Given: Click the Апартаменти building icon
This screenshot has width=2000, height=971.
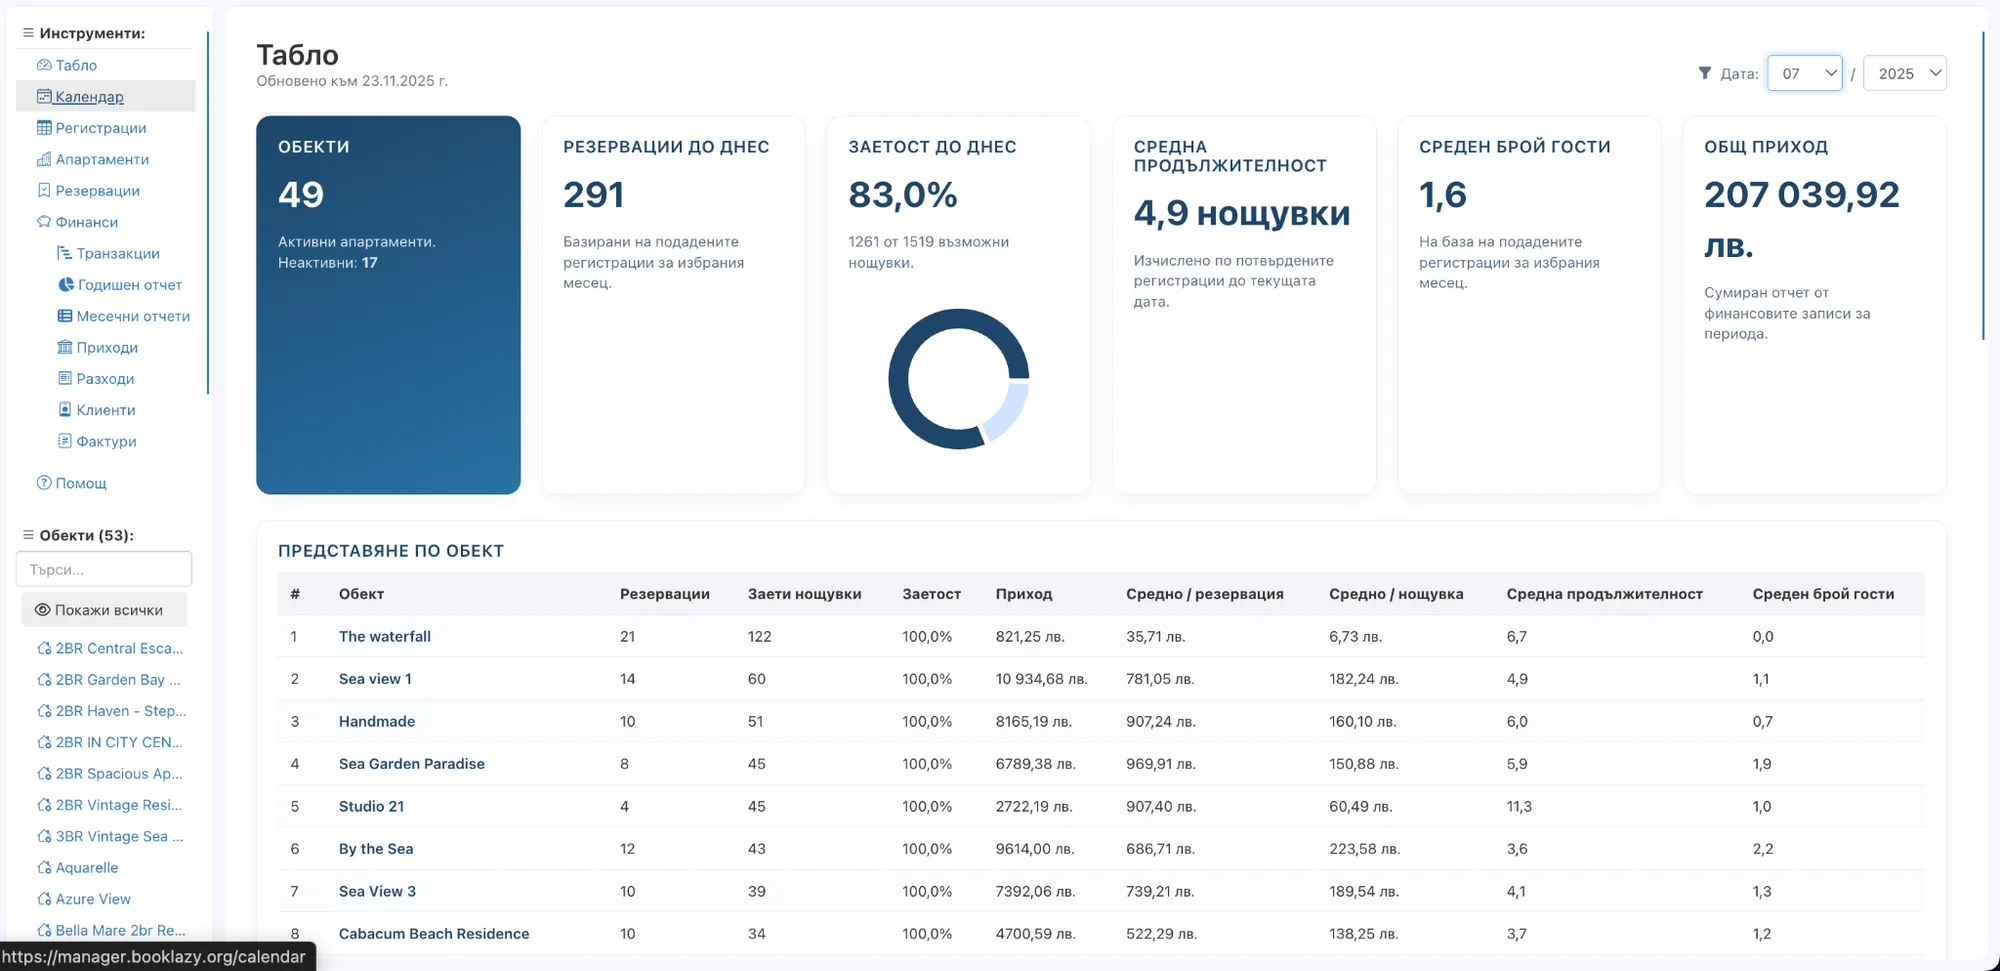Looking at the screenshot, I should point(44,159).
